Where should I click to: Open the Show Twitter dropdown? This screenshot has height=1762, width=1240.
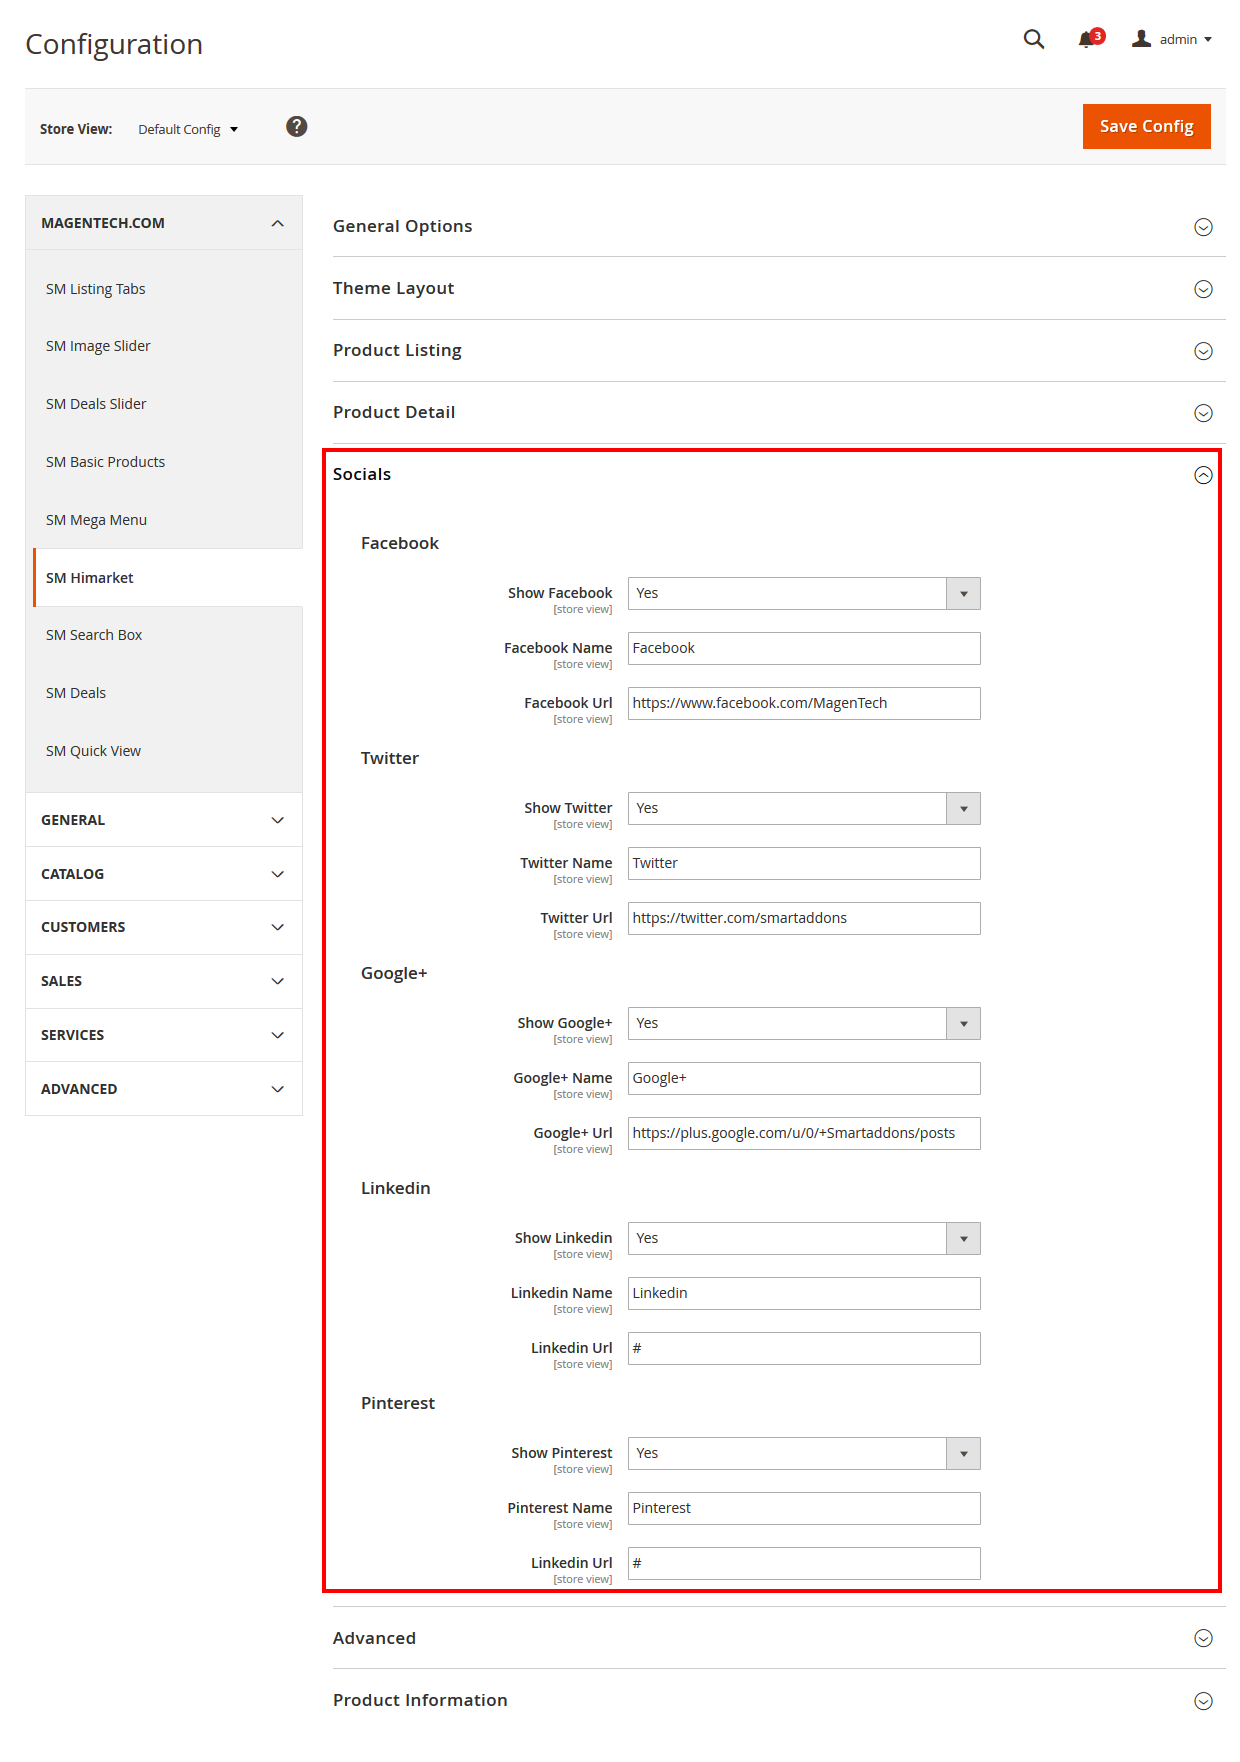click(x=804, y=808)
